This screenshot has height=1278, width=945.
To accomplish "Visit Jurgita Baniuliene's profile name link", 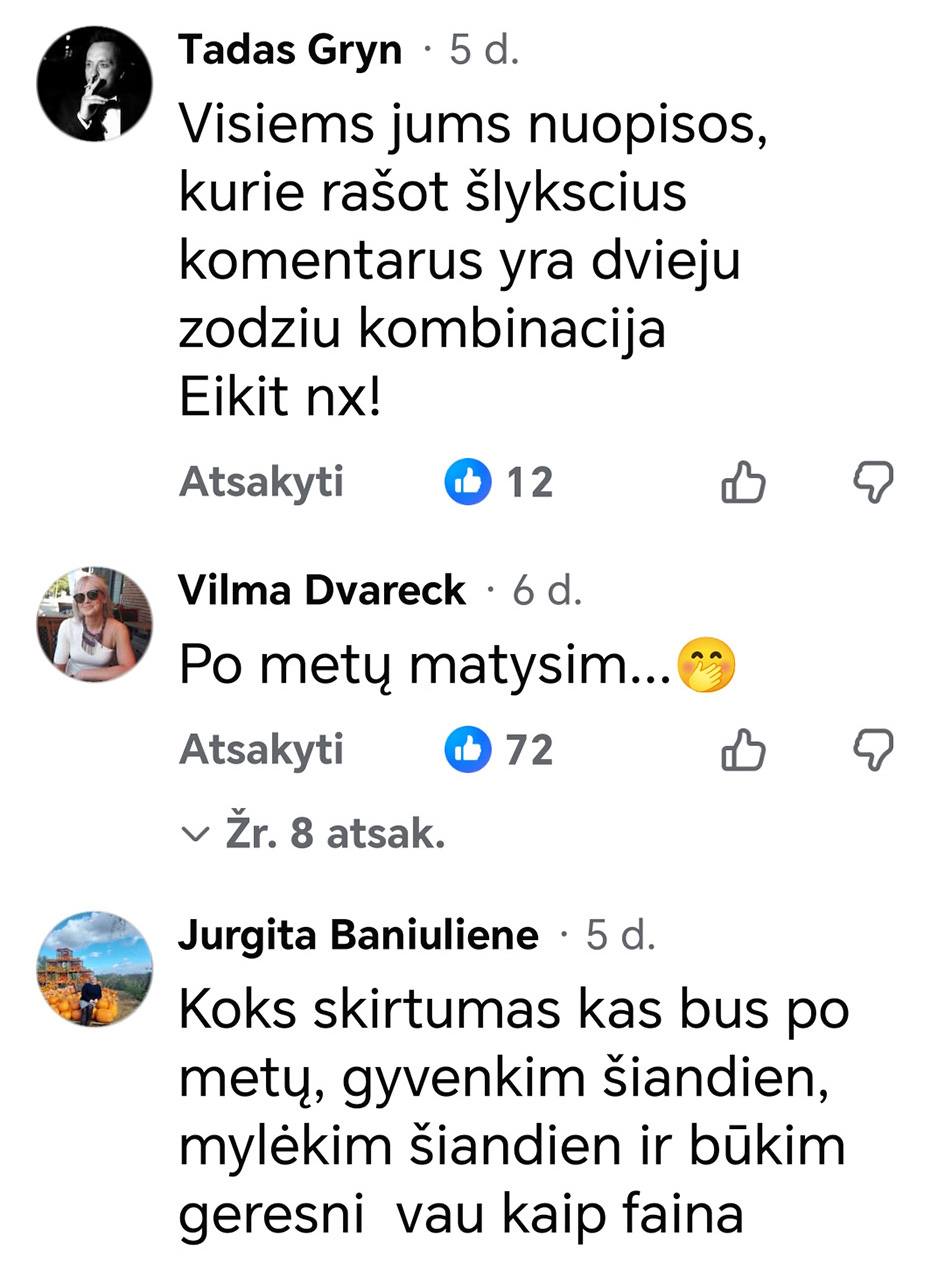I will click(358, 936).
